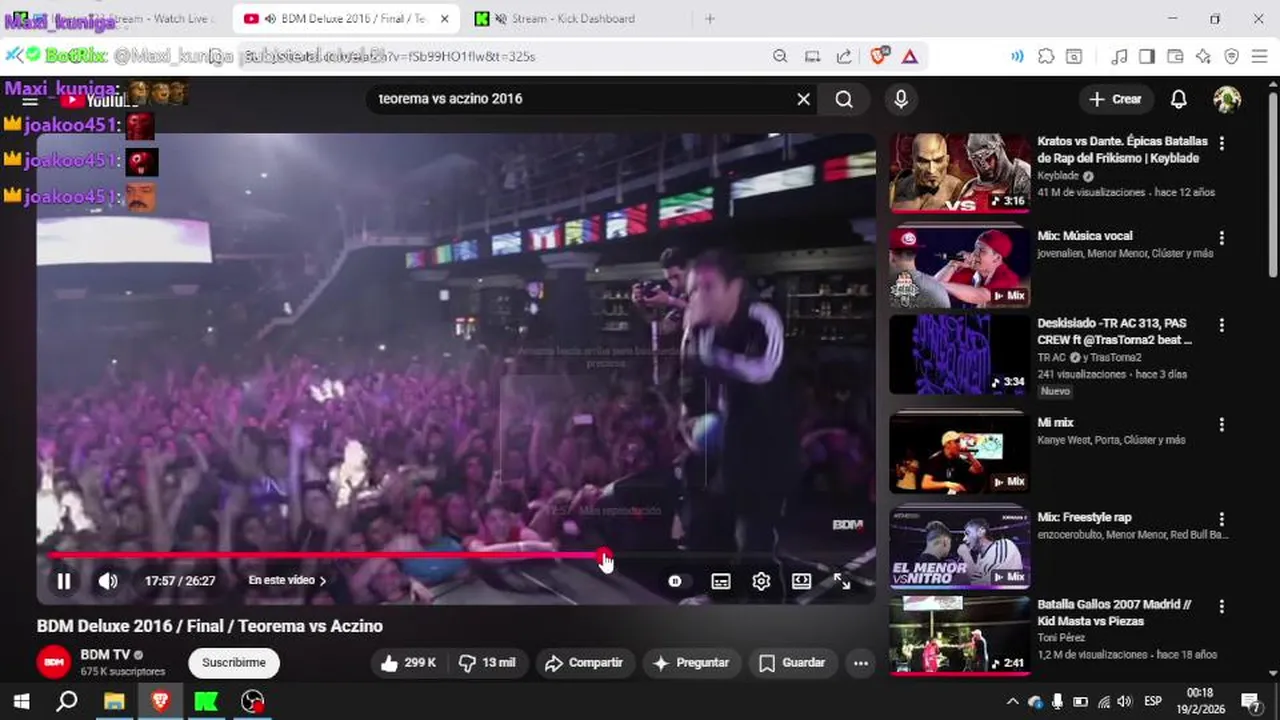
Task: Open Brave Wallet icon
Action: [x=1175, y=56]
